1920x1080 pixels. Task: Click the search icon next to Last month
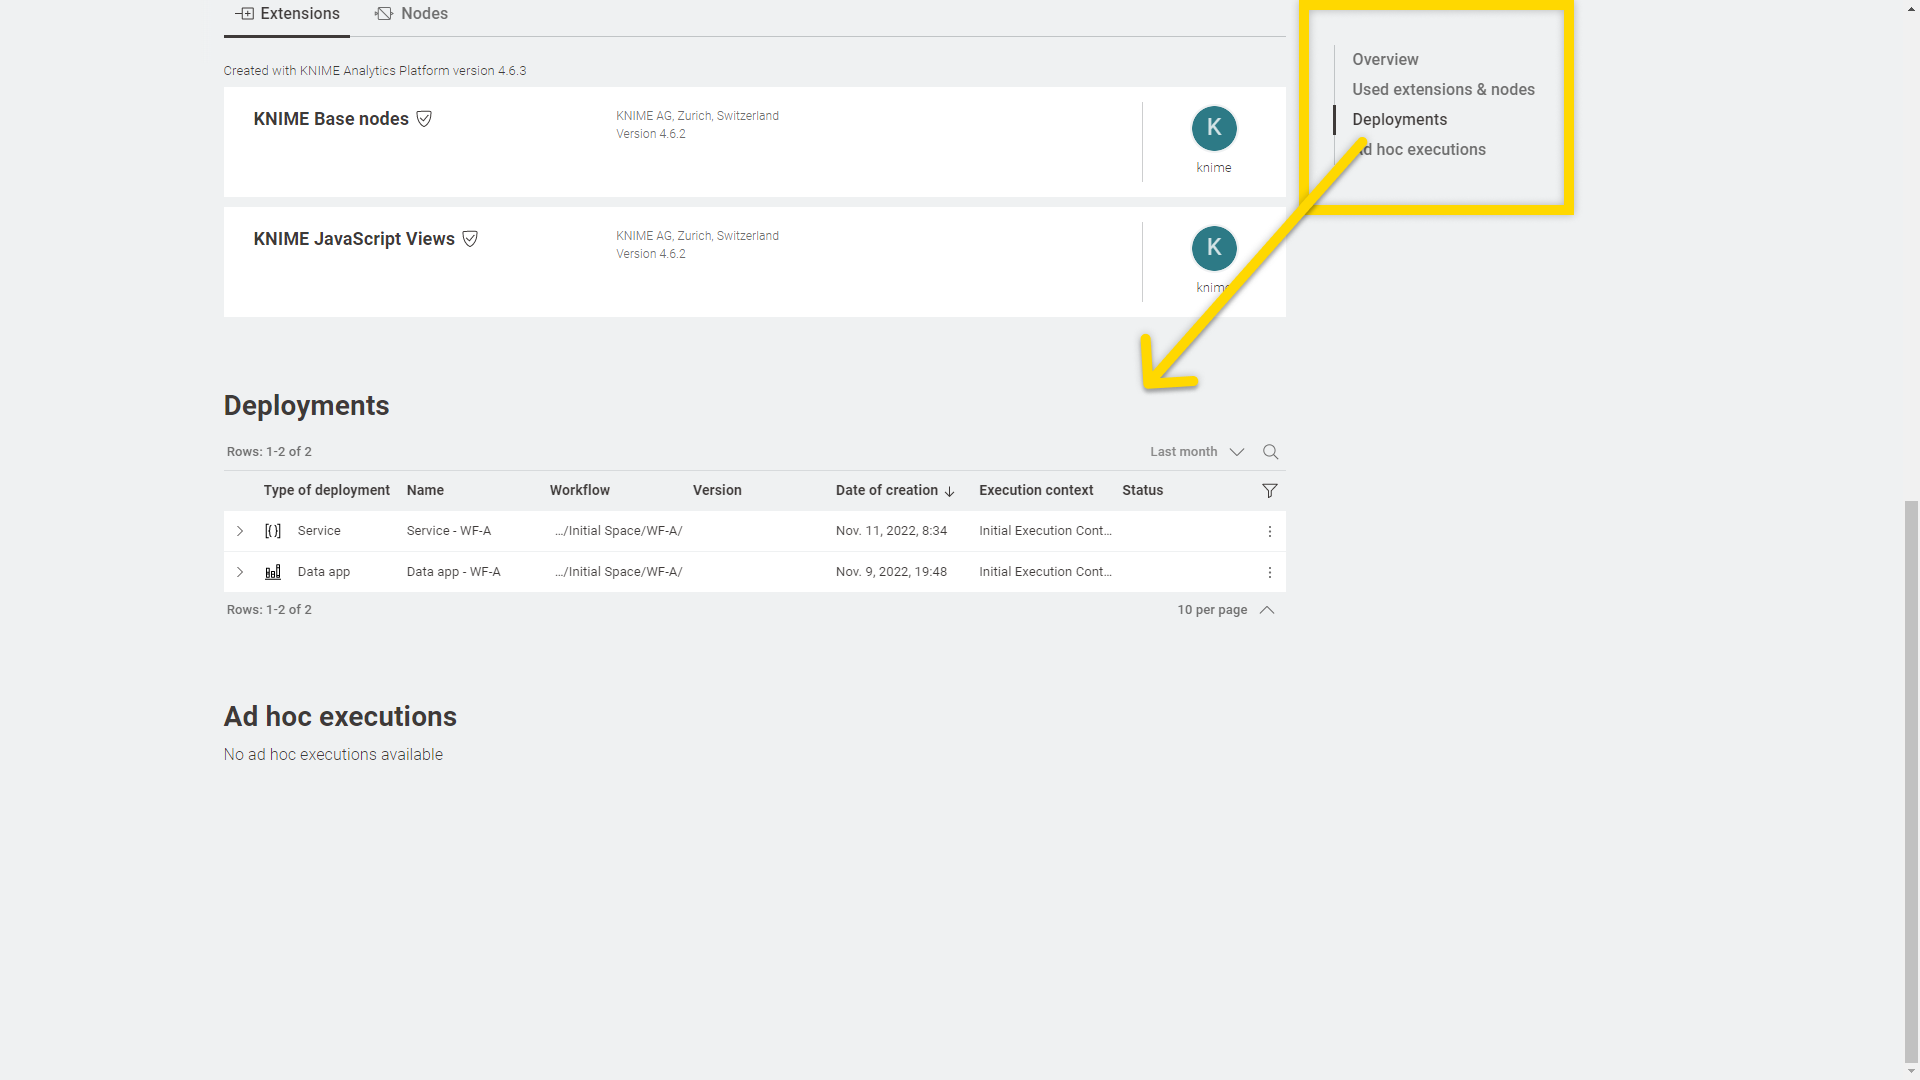(1270, 451)
